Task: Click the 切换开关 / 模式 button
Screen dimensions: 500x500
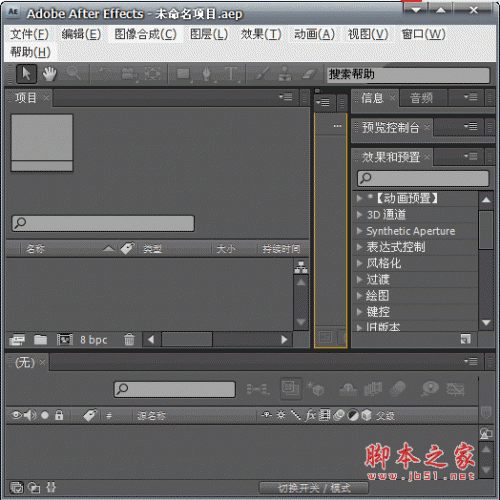Action: tap(314, 488)
